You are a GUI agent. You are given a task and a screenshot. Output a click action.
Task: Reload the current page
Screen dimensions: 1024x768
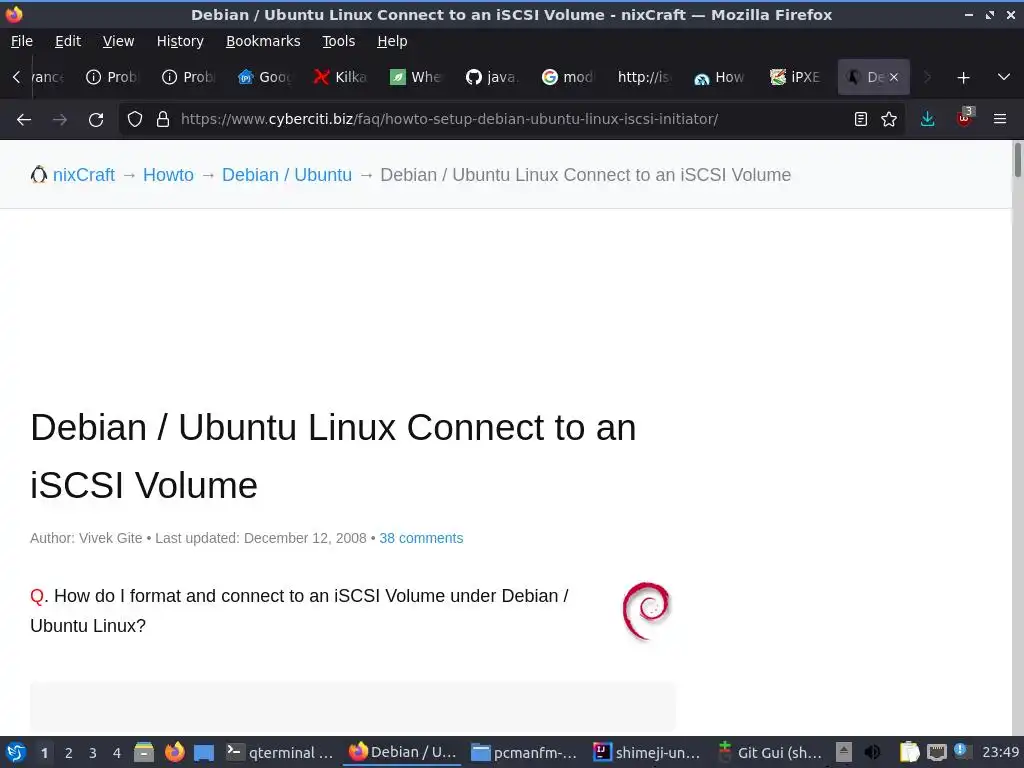click(x=96, y=120)
